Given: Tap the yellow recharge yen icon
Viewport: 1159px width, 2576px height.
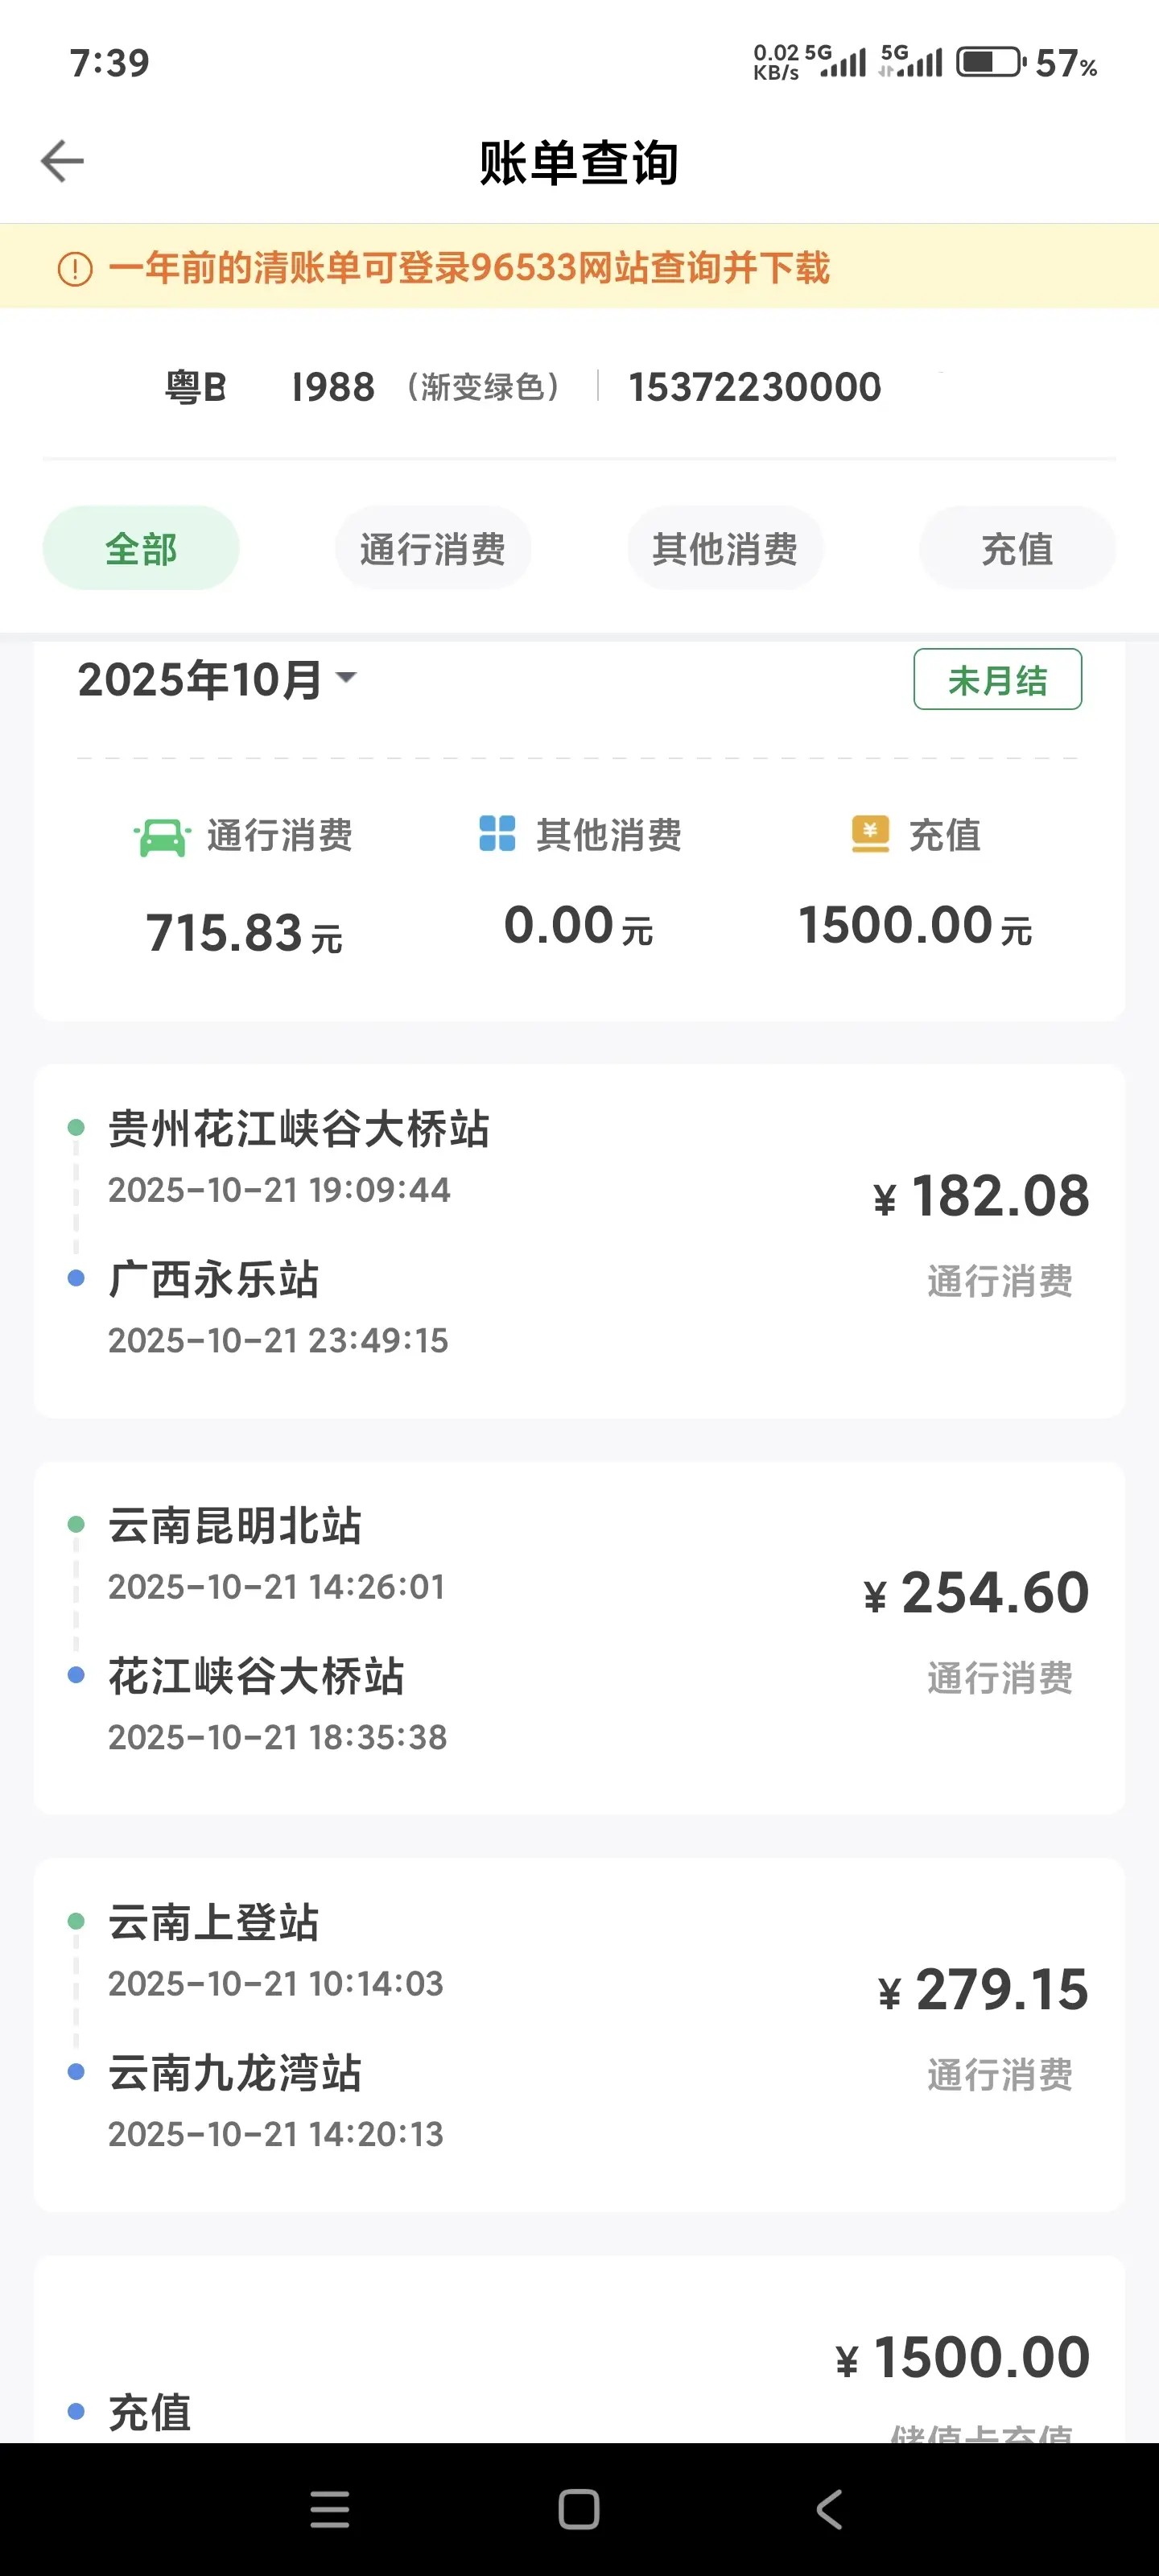Looking at the screenshot, I should 870,834.
